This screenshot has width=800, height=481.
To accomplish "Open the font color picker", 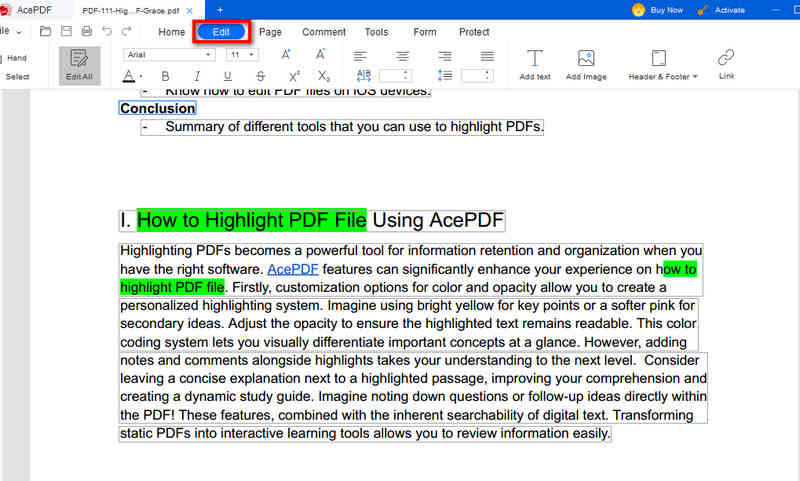I will point(132,76).
